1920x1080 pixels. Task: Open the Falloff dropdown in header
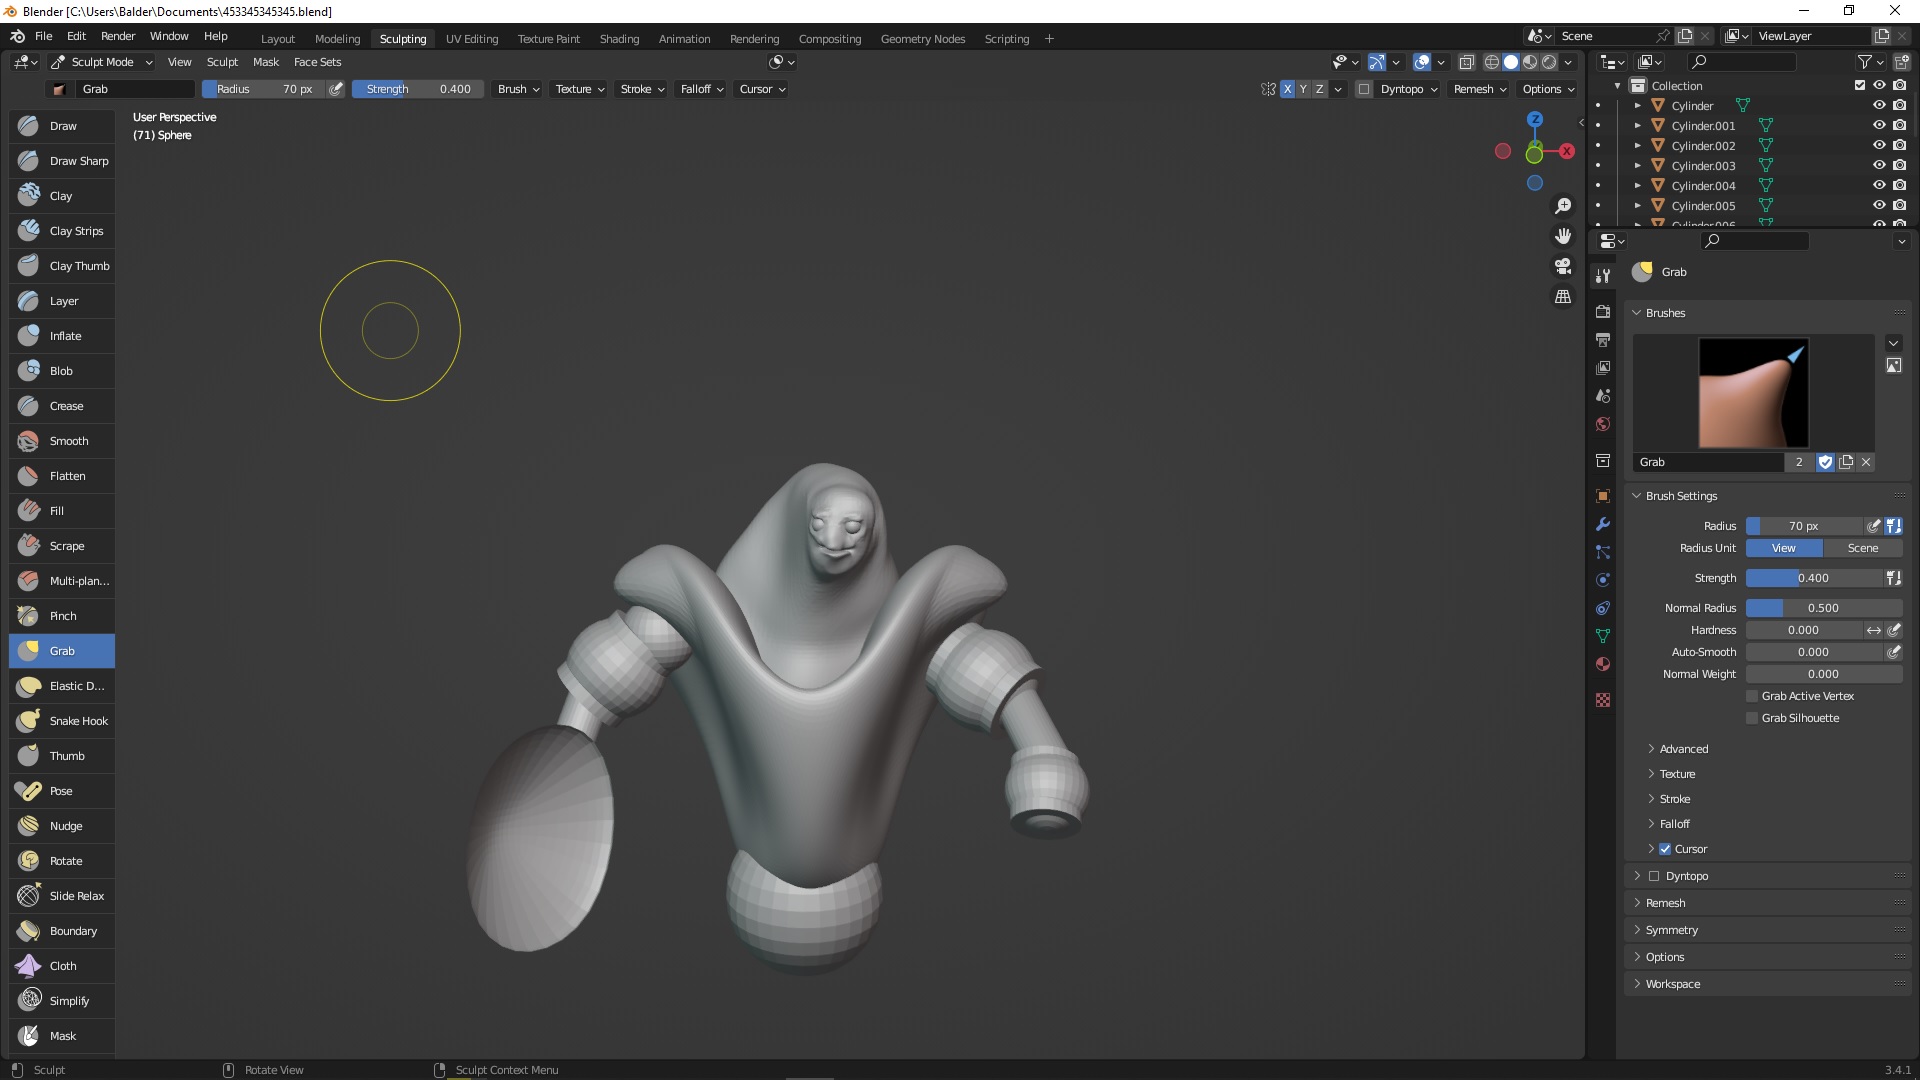pos(702,89)
